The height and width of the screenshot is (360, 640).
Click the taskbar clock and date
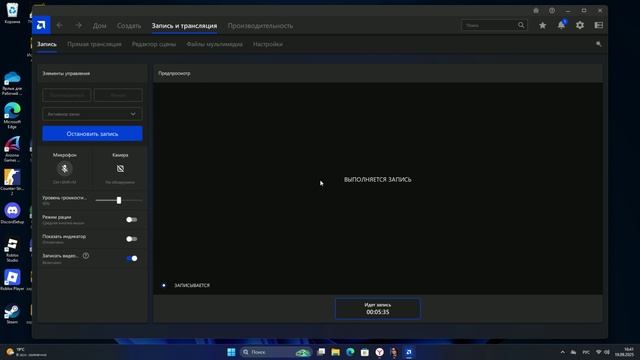pyautogui.click(x=624, y=352)
